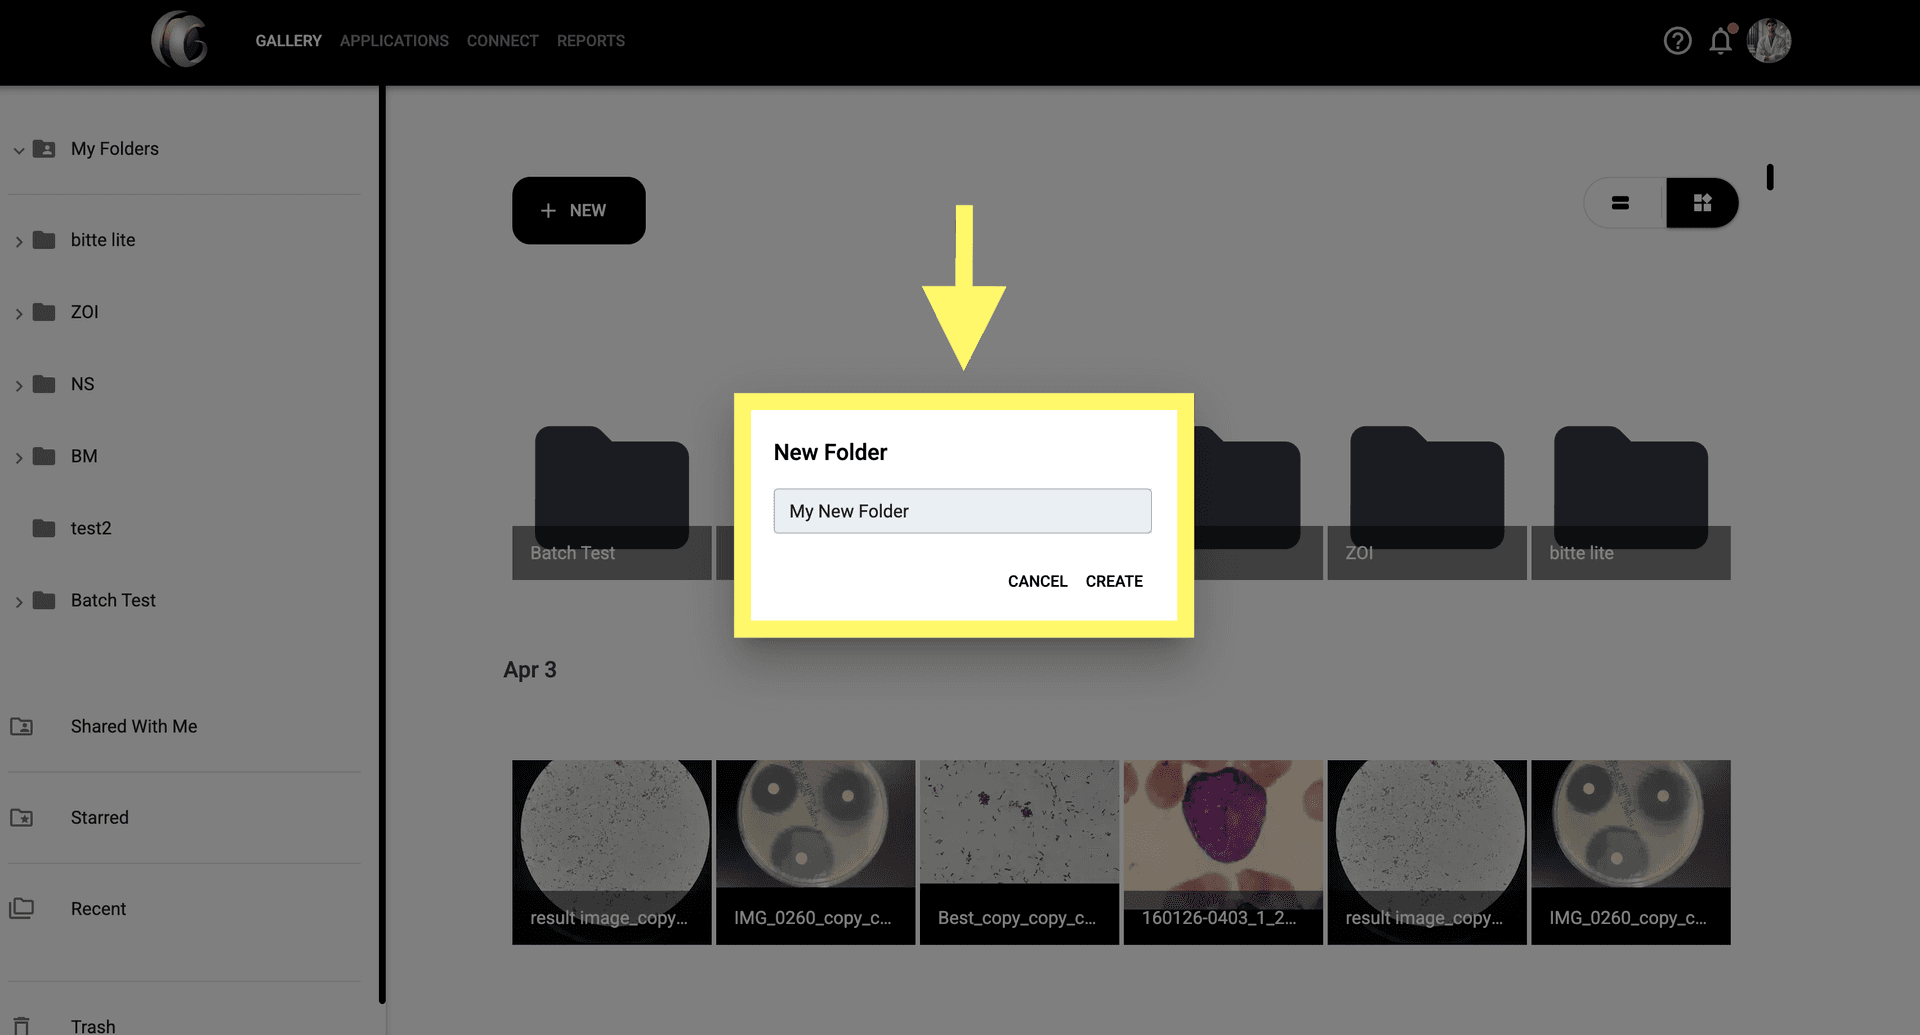Open the Reports tab
1920x1035 pixels.
coord(590,41)
